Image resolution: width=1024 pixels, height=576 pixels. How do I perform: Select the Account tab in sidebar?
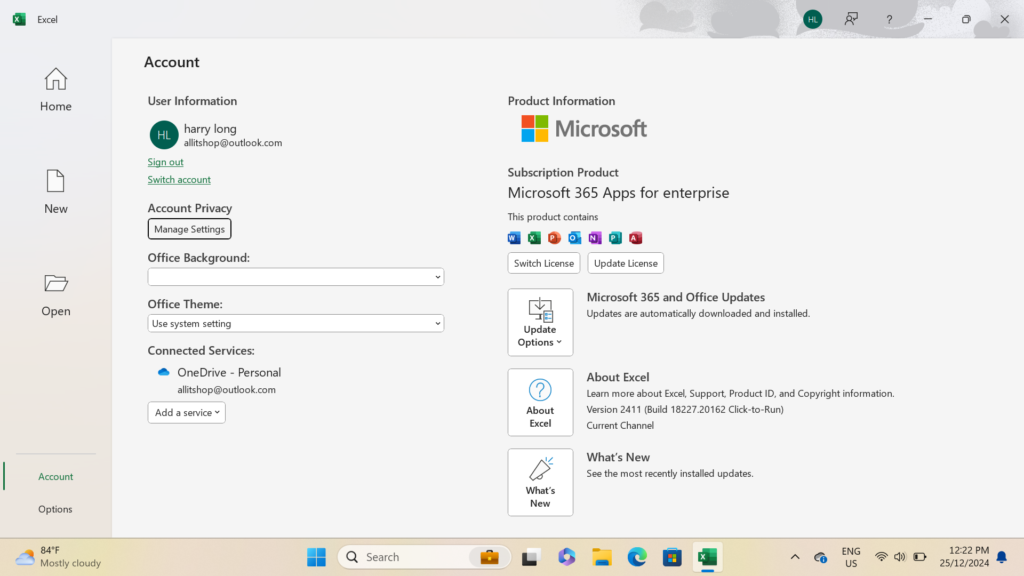(56, 476)
